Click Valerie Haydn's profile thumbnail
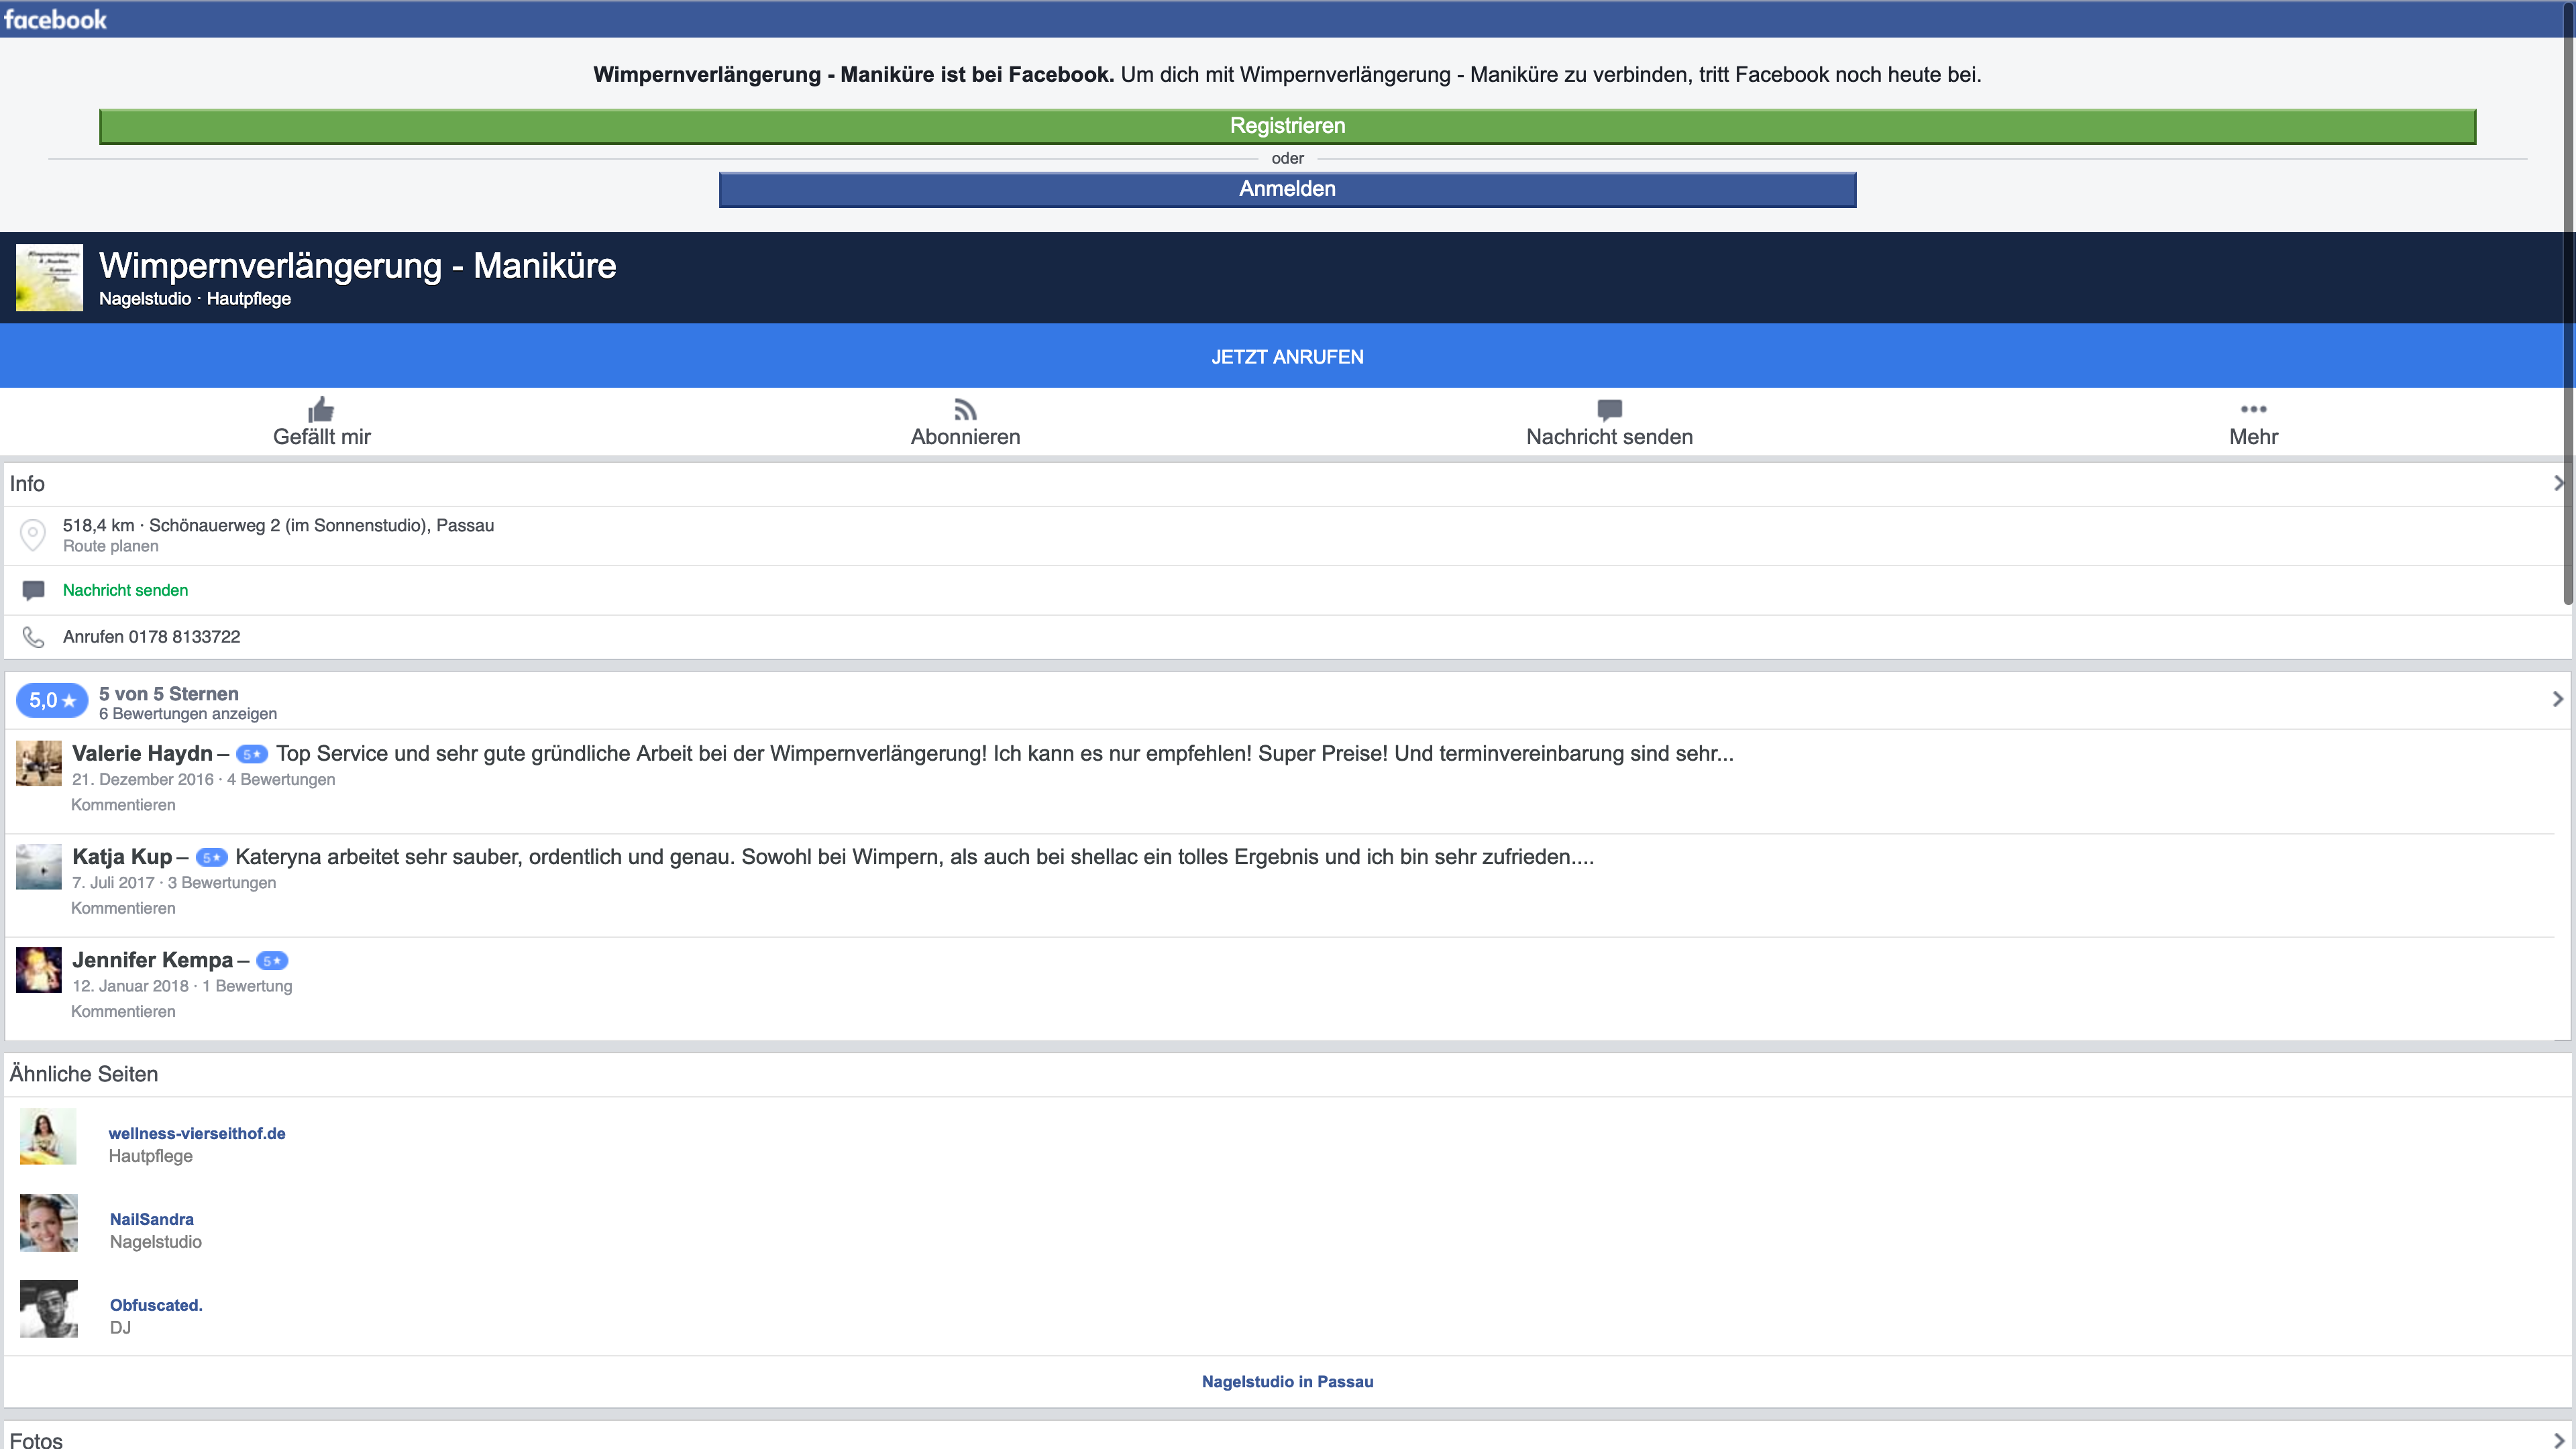2576x1449 pixels. (x=39, y=763)
